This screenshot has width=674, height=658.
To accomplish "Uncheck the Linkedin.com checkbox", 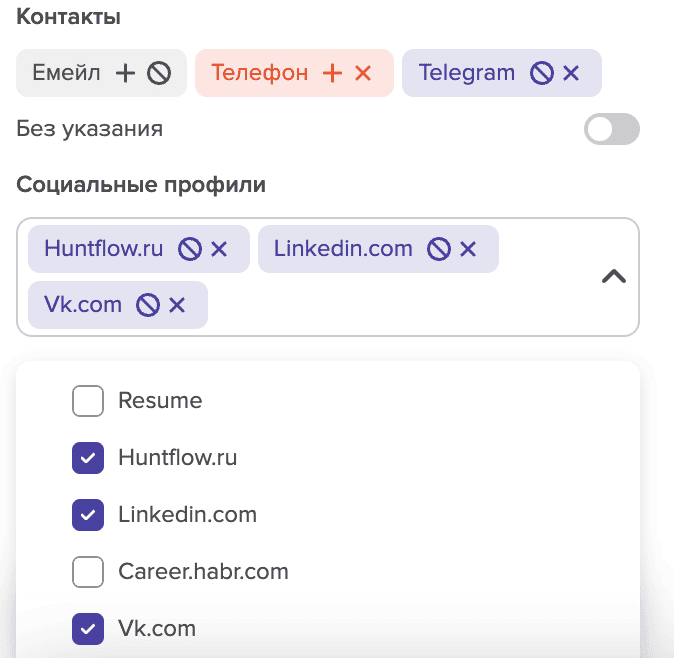I will tap(88, 515).
